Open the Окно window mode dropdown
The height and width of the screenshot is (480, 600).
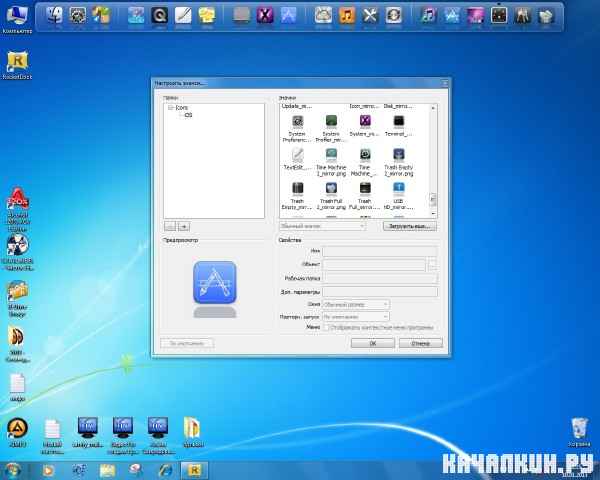click(356, 305)
